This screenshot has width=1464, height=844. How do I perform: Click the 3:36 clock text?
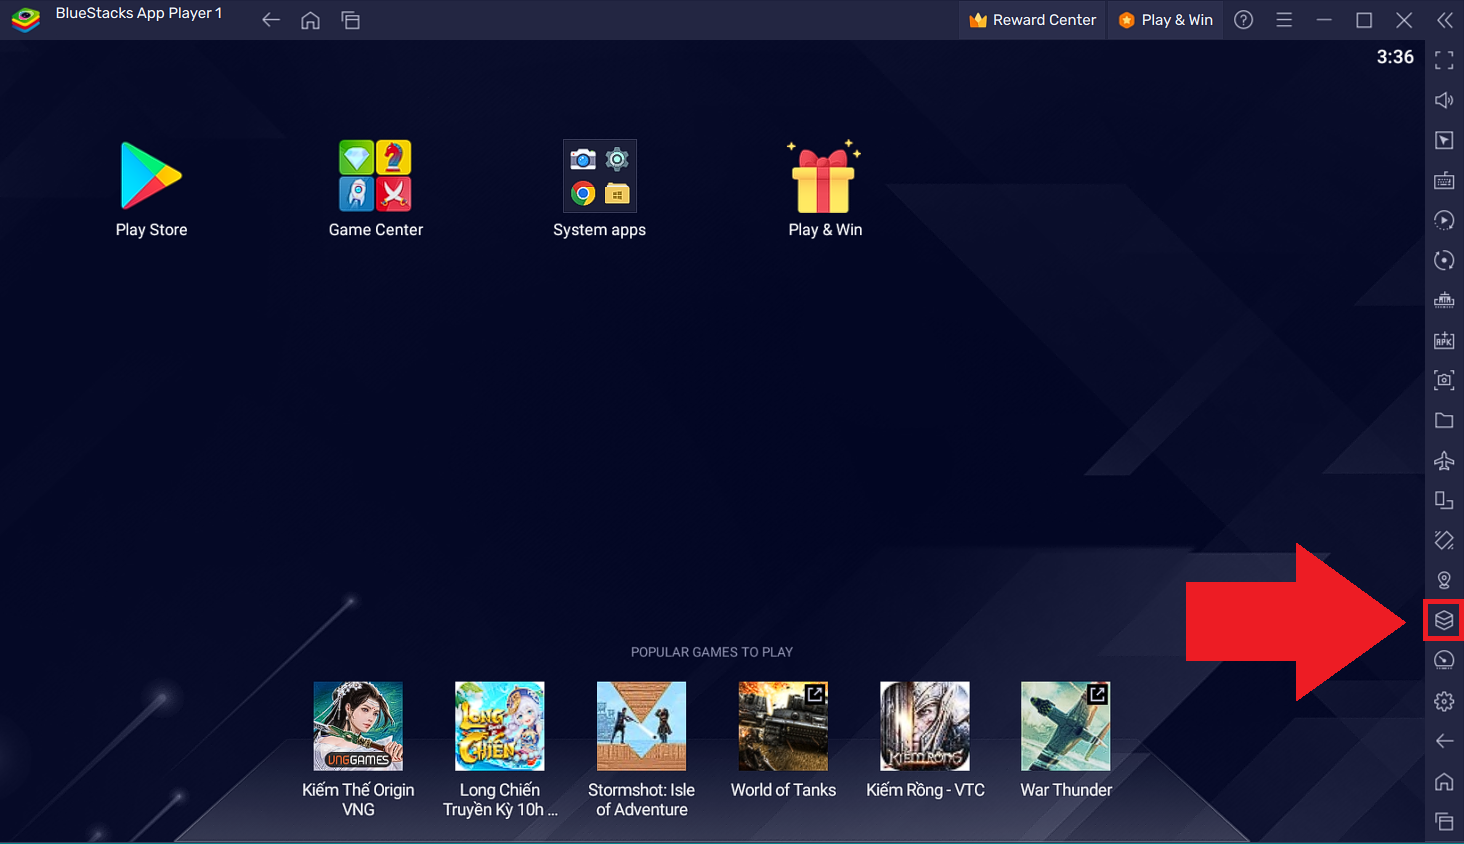(1395, 57)
